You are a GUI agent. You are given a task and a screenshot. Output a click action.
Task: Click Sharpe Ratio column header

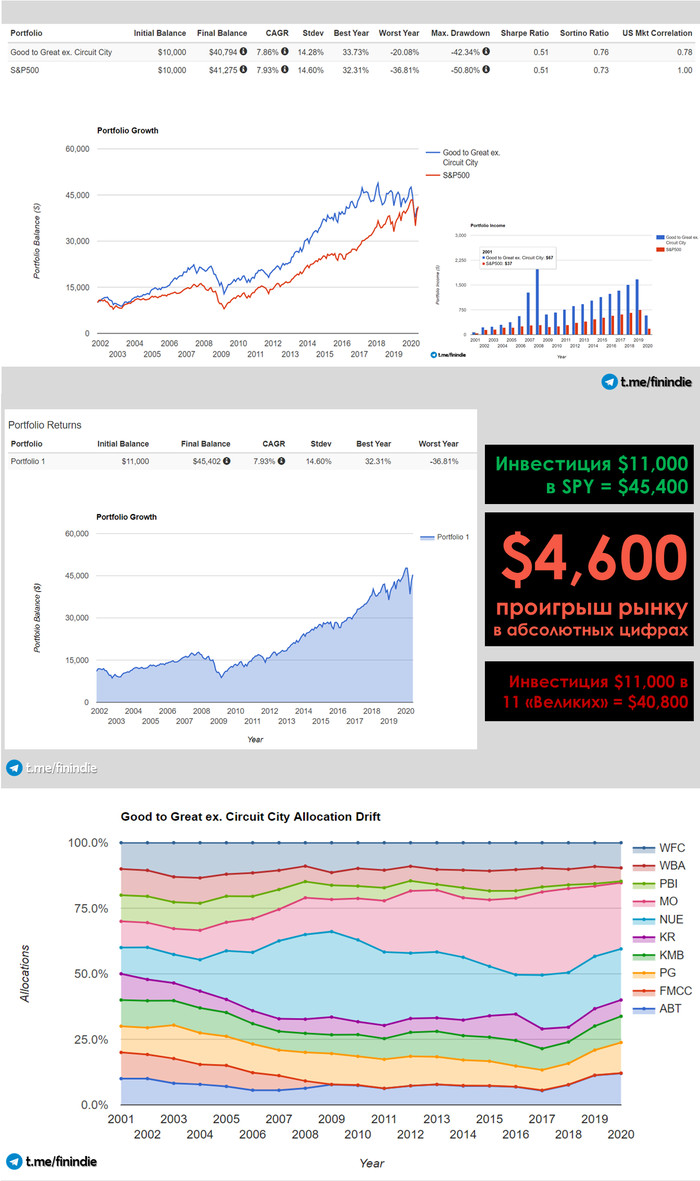pos(524,33)
